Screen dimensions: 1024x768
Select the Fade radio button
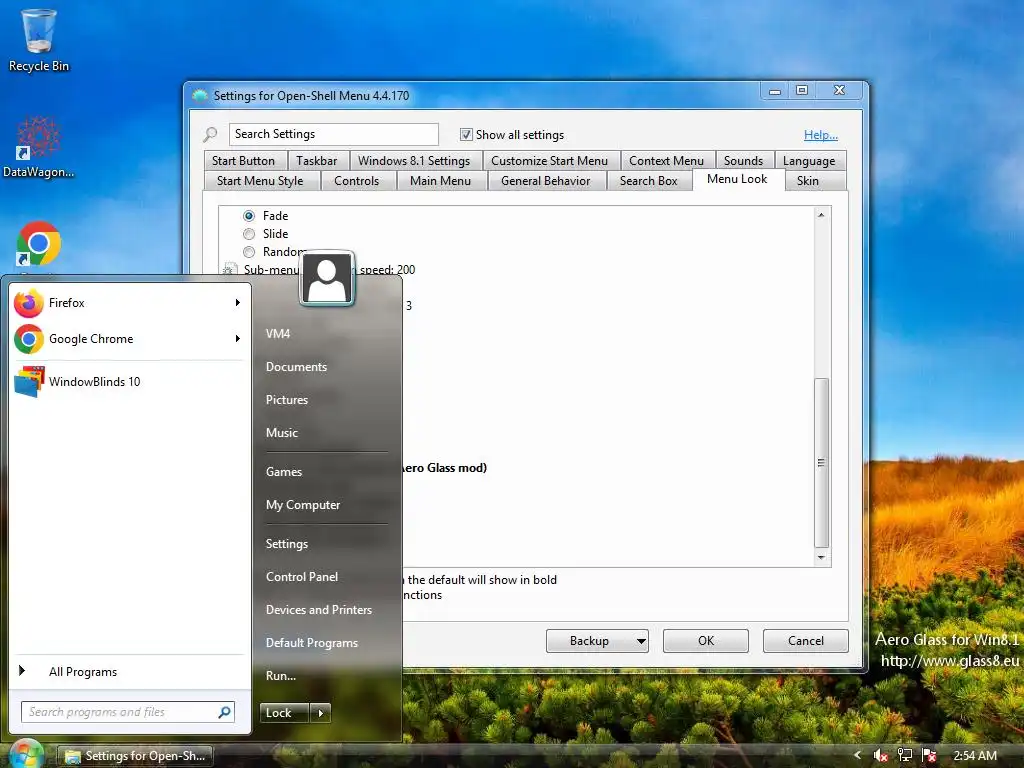[249, 216]
